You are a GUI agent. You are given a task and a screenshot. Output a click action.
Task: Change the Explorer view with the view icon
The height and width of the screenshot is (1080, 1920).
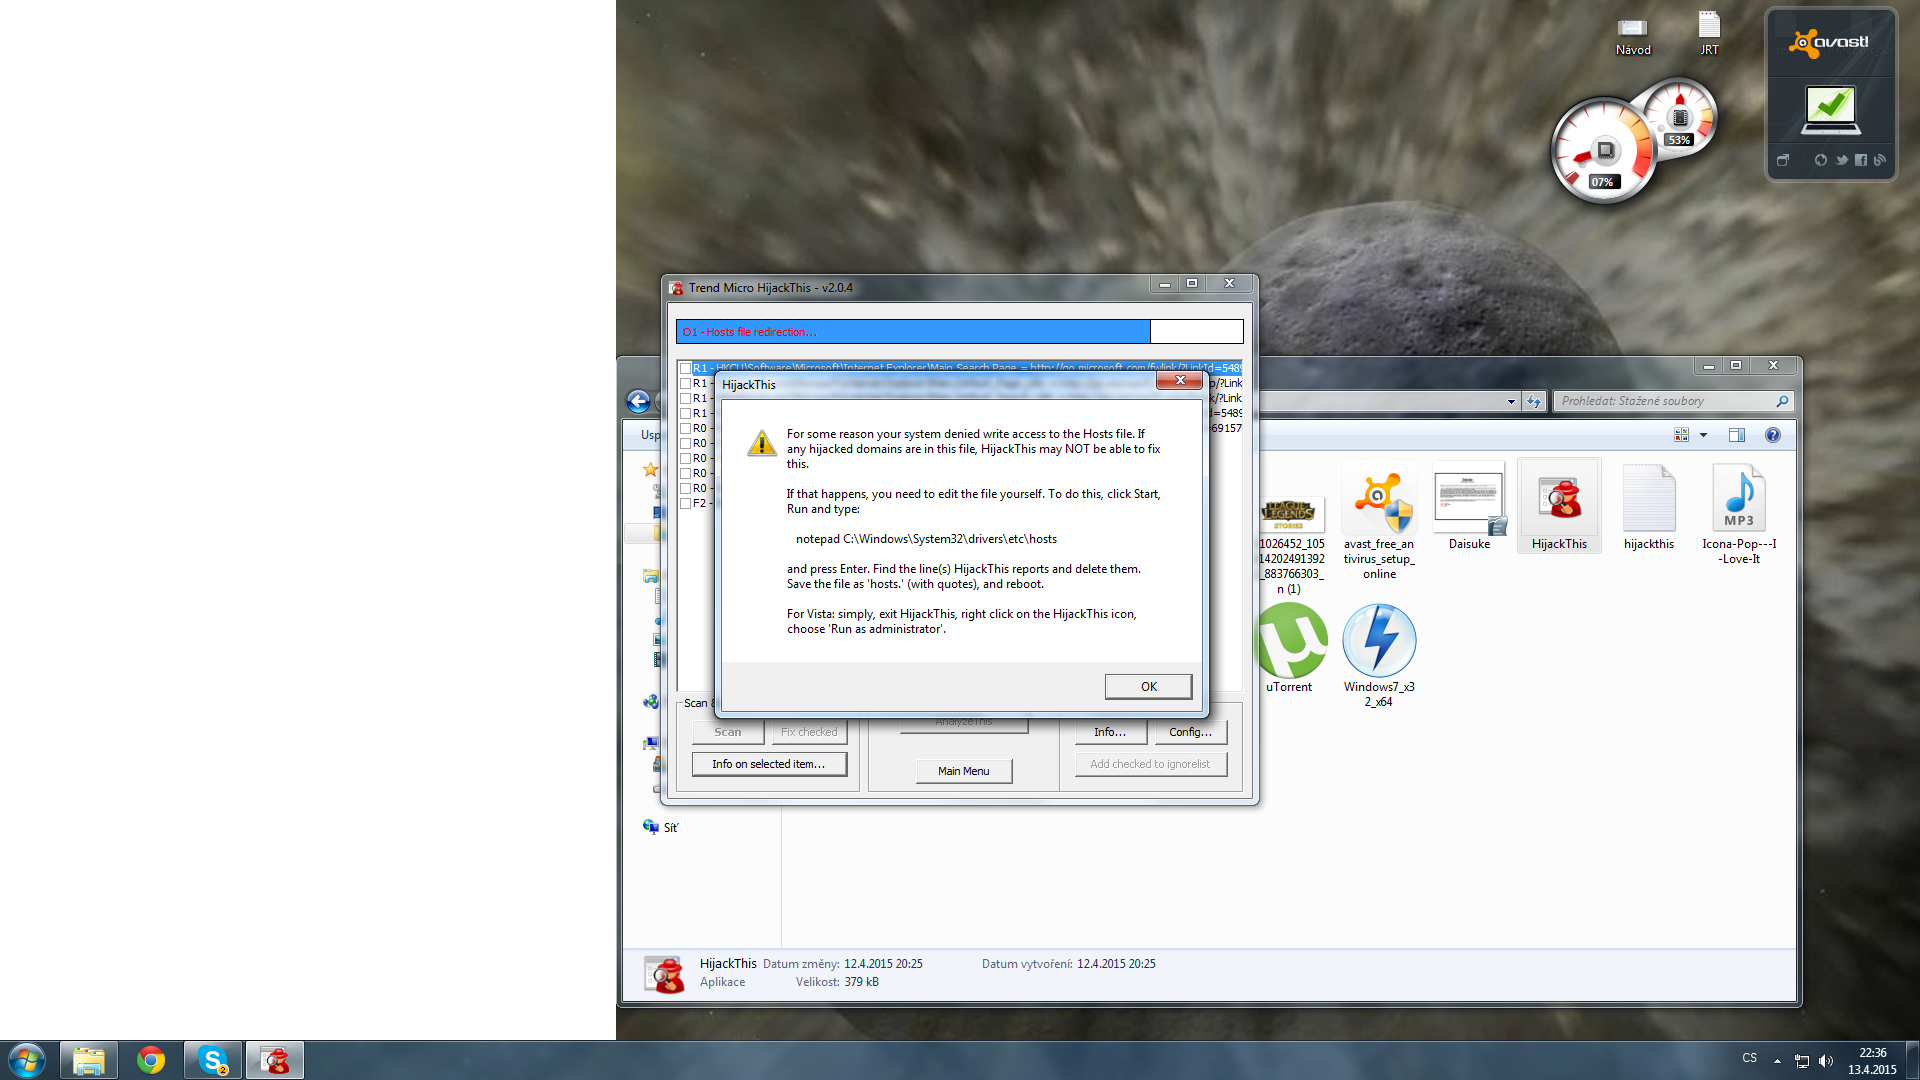point(1682,435)
